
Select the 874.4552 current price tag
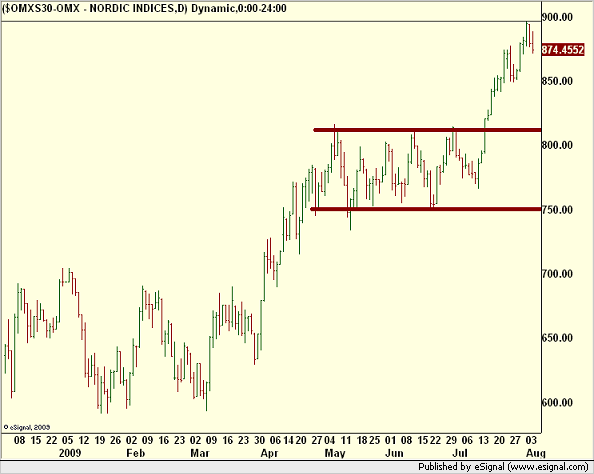[x=563, y=50]
